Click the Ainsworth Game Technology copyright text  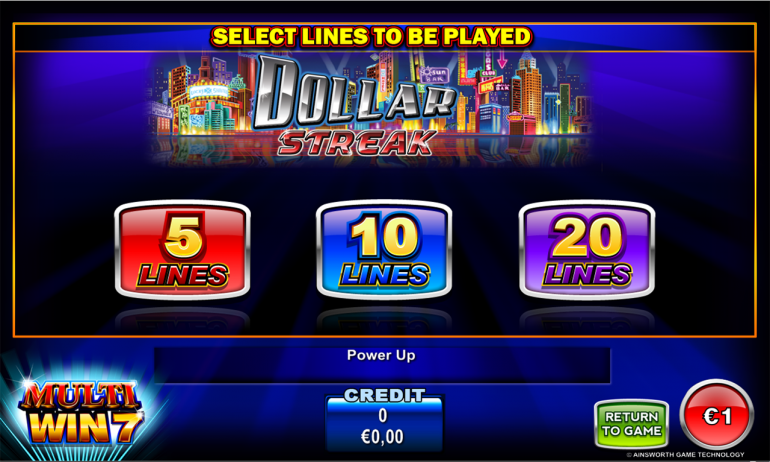pyautogui.click(x=685, y=455)
